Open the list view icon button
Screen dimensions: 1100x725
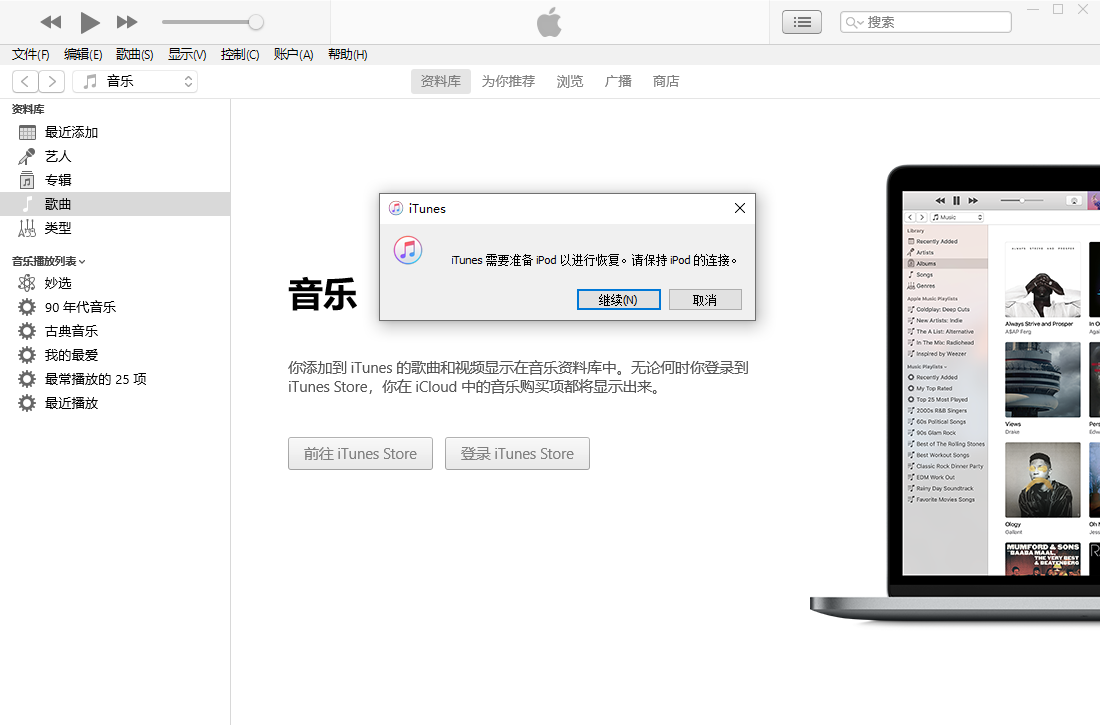coord(801,22)
